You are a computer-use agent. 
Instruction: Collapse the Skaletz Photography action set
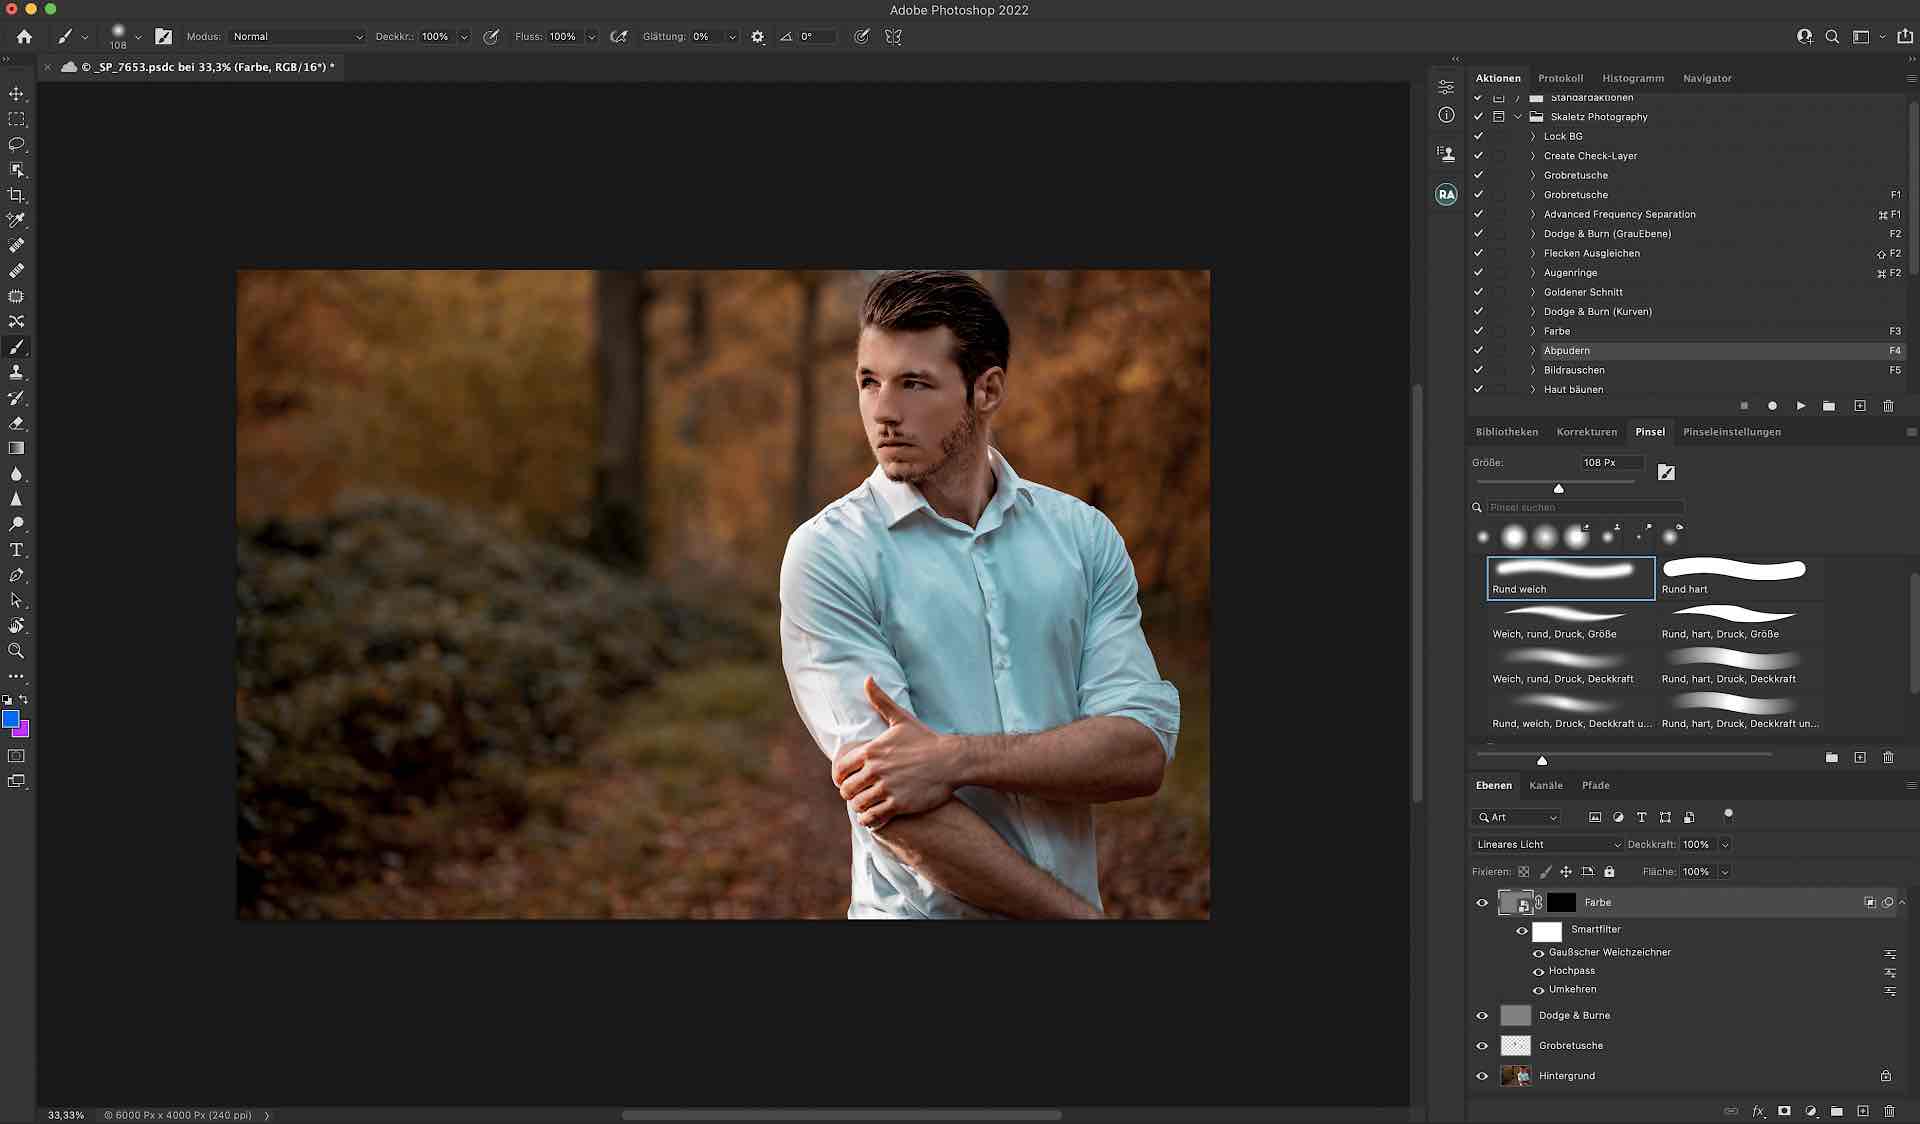click(x=1517, y=117)
